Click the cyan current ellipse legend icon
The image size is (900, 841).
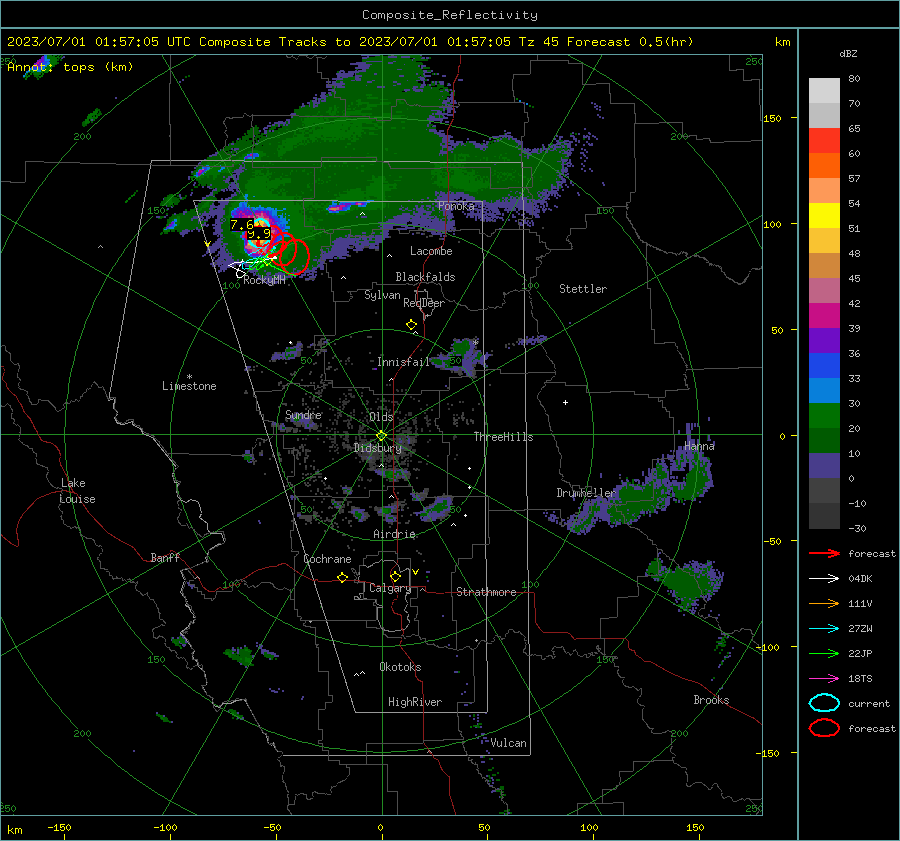point(824,703)
